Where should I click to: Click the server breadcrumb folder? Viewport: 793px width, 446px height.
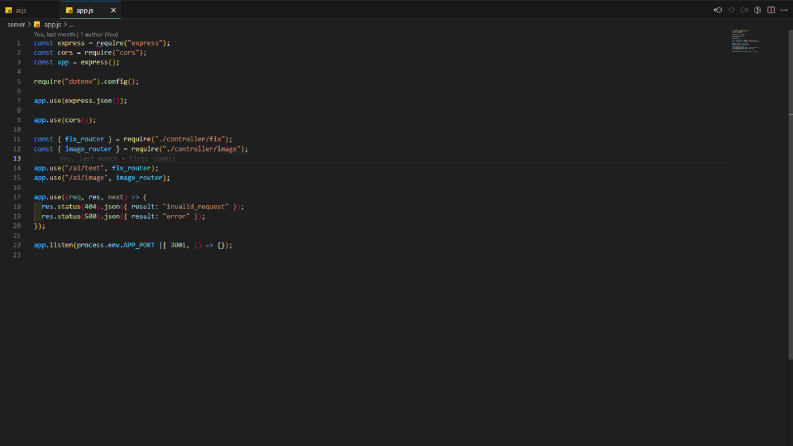click(x=16, y=24)
